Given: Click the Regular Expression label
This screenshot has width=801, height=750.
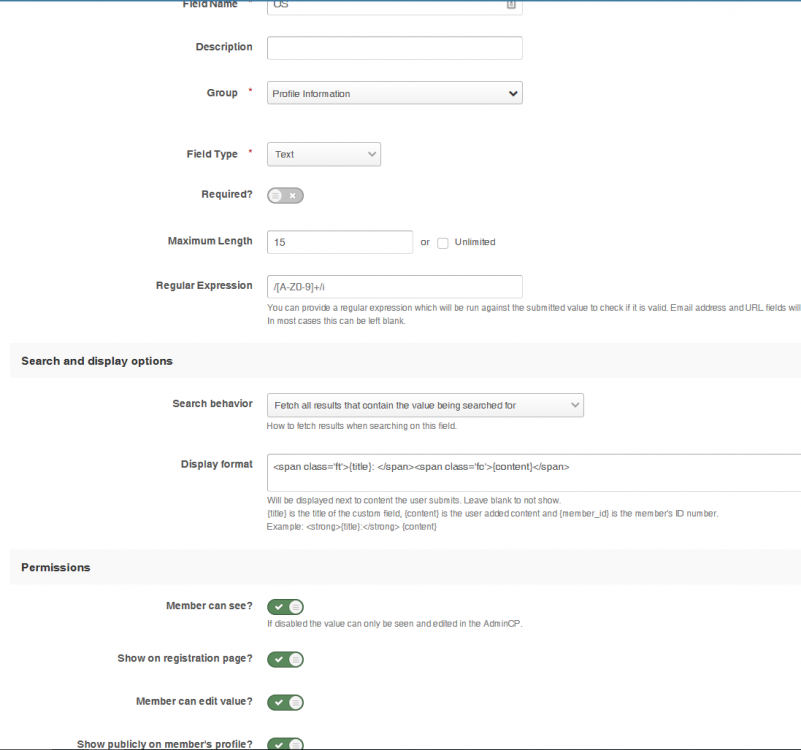Looking at the screenshot, I should point(204,285).
